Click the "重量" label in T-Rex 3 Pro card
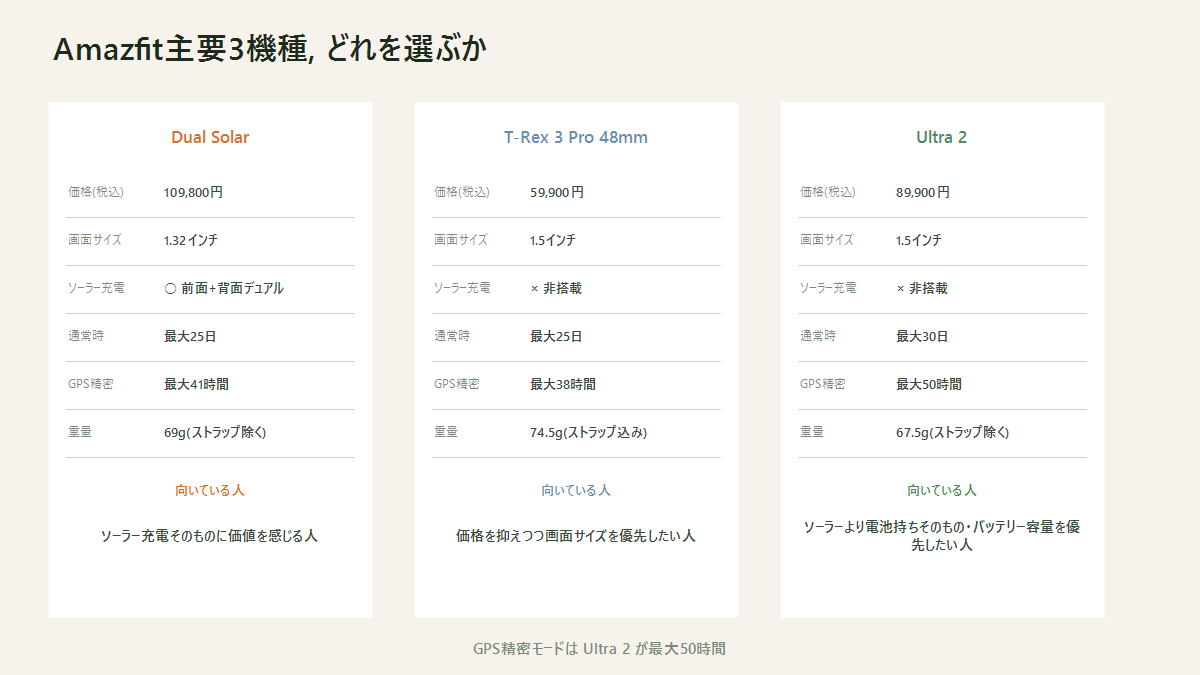This screenshot has width=1200, height=675. (x=446, y=432)
